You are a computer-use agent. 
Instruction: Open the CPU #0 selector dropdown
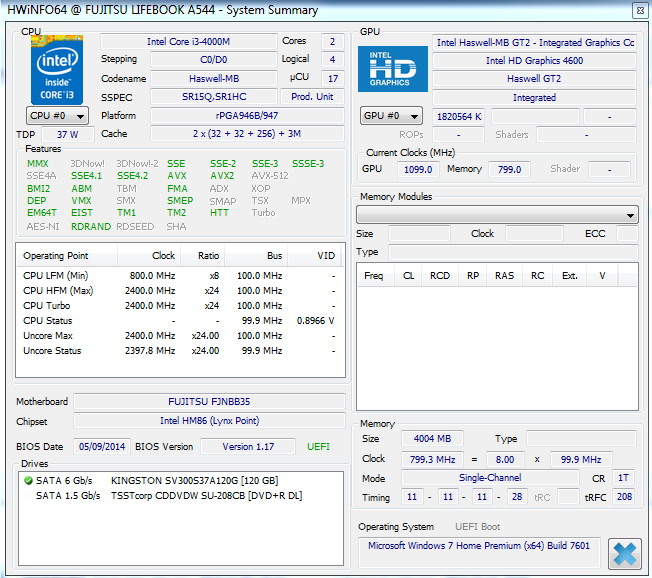57,116
